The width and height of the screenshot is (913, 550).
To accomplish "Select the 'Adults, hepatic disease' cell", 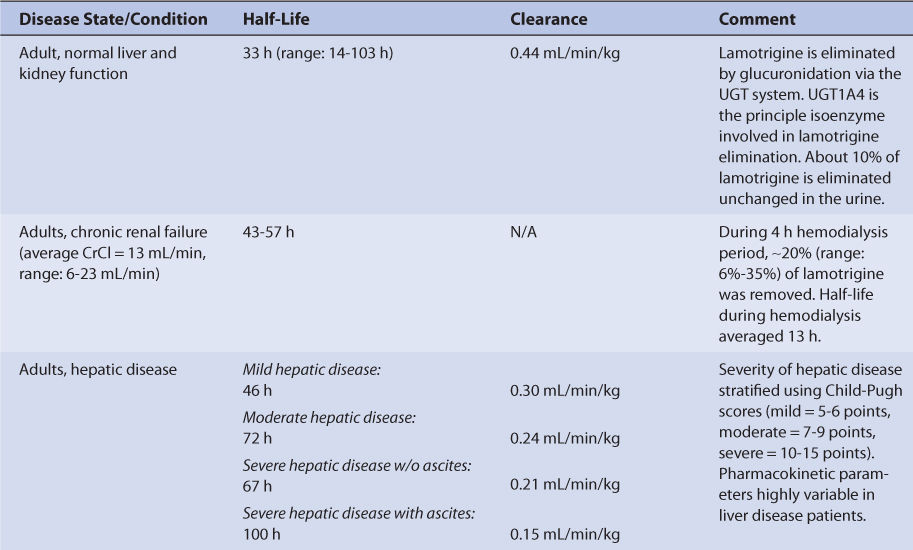I will tap(98, 369).
